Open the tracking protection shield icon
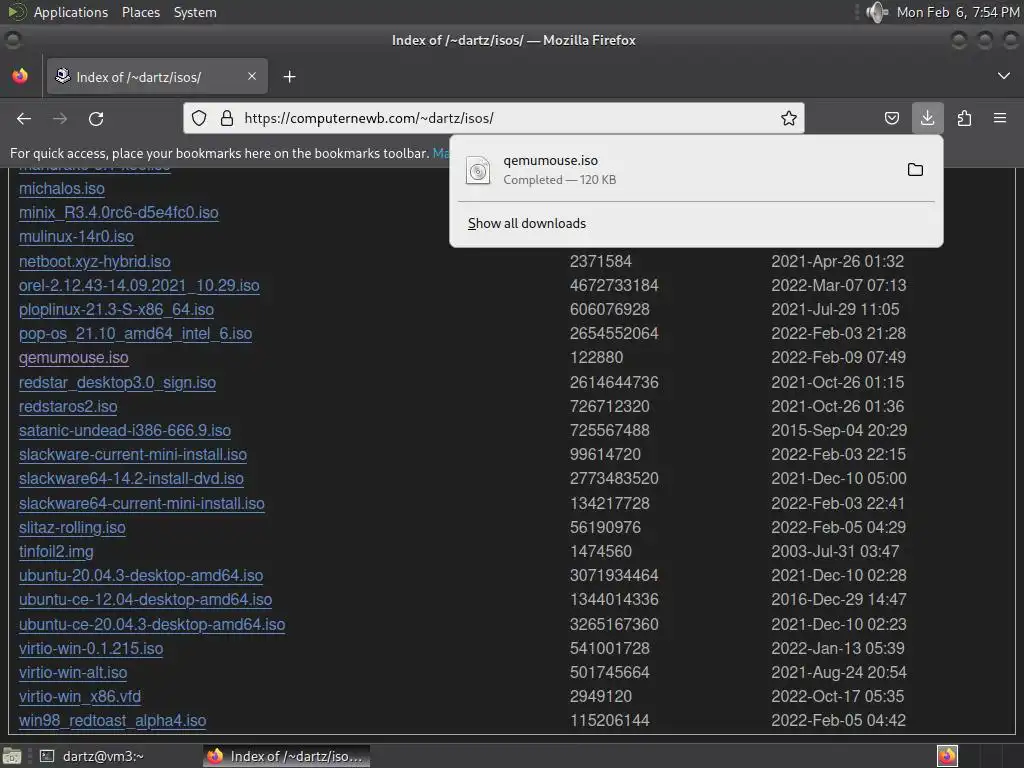Screen dimensions: 1024x768 click(x=199, y=118)
